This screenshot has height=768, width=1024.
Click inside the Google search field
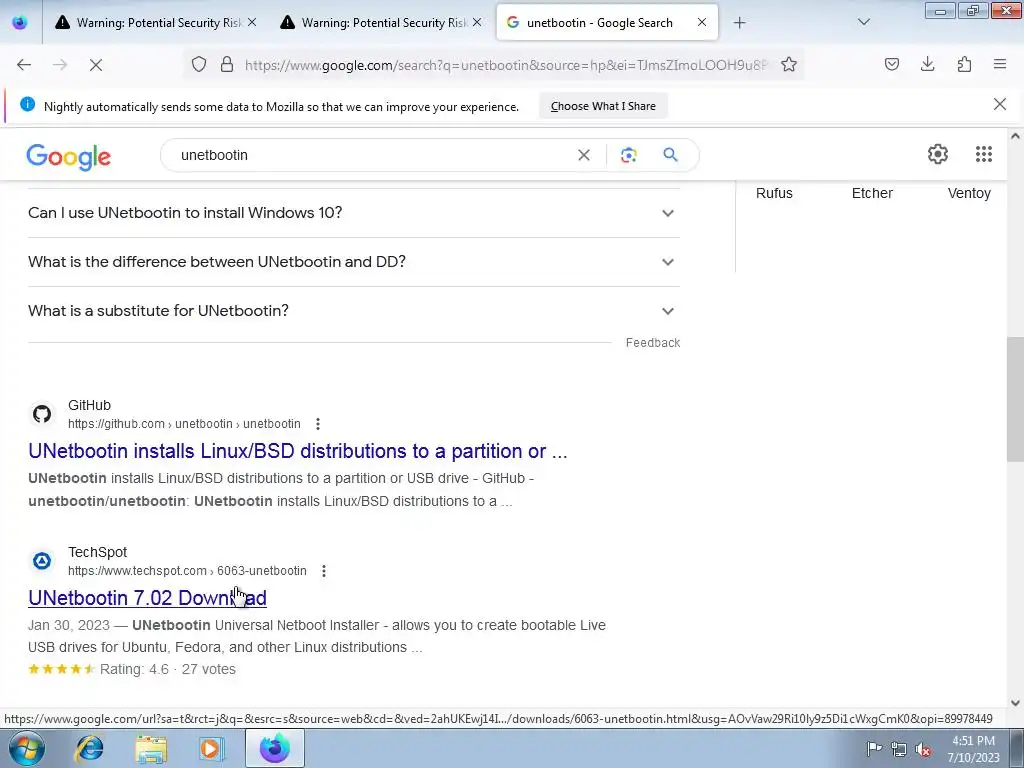point(372,155)
